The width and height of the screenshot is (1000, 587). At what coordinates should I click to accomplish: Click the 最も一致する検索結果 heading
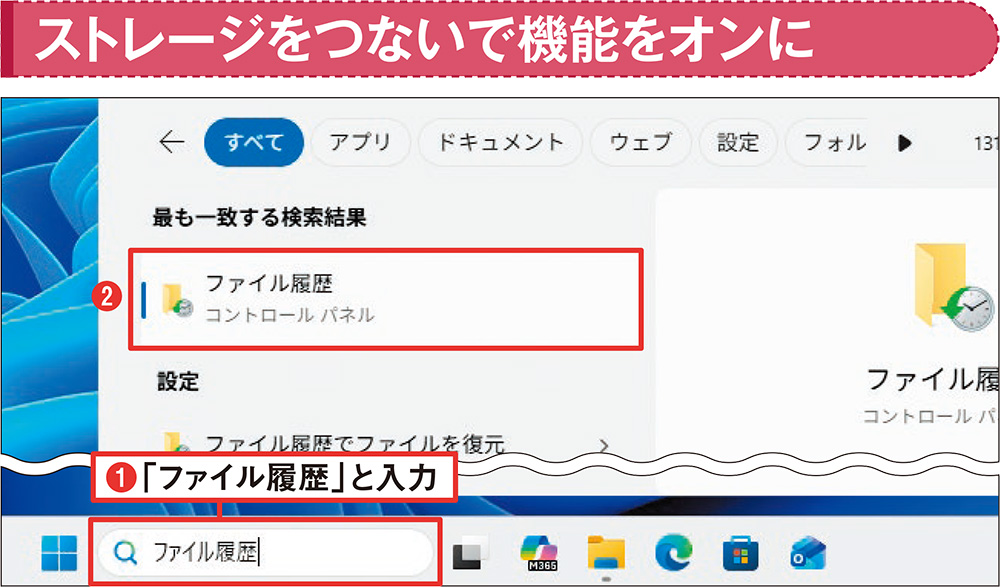click(x=259, y=218)
